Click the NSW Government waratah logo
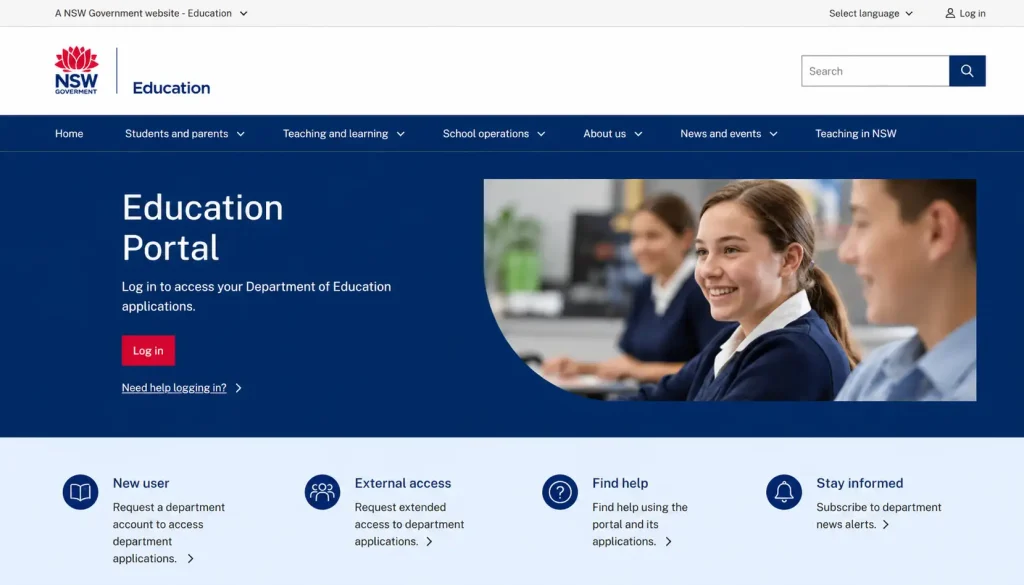Screen dimensions: 1024x585 point(76,70)
